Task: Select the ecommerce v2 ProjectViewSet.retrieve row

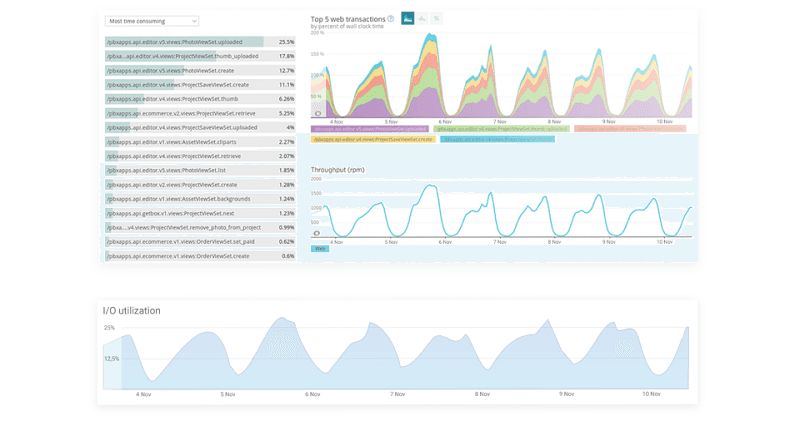Action: point(200,113)
